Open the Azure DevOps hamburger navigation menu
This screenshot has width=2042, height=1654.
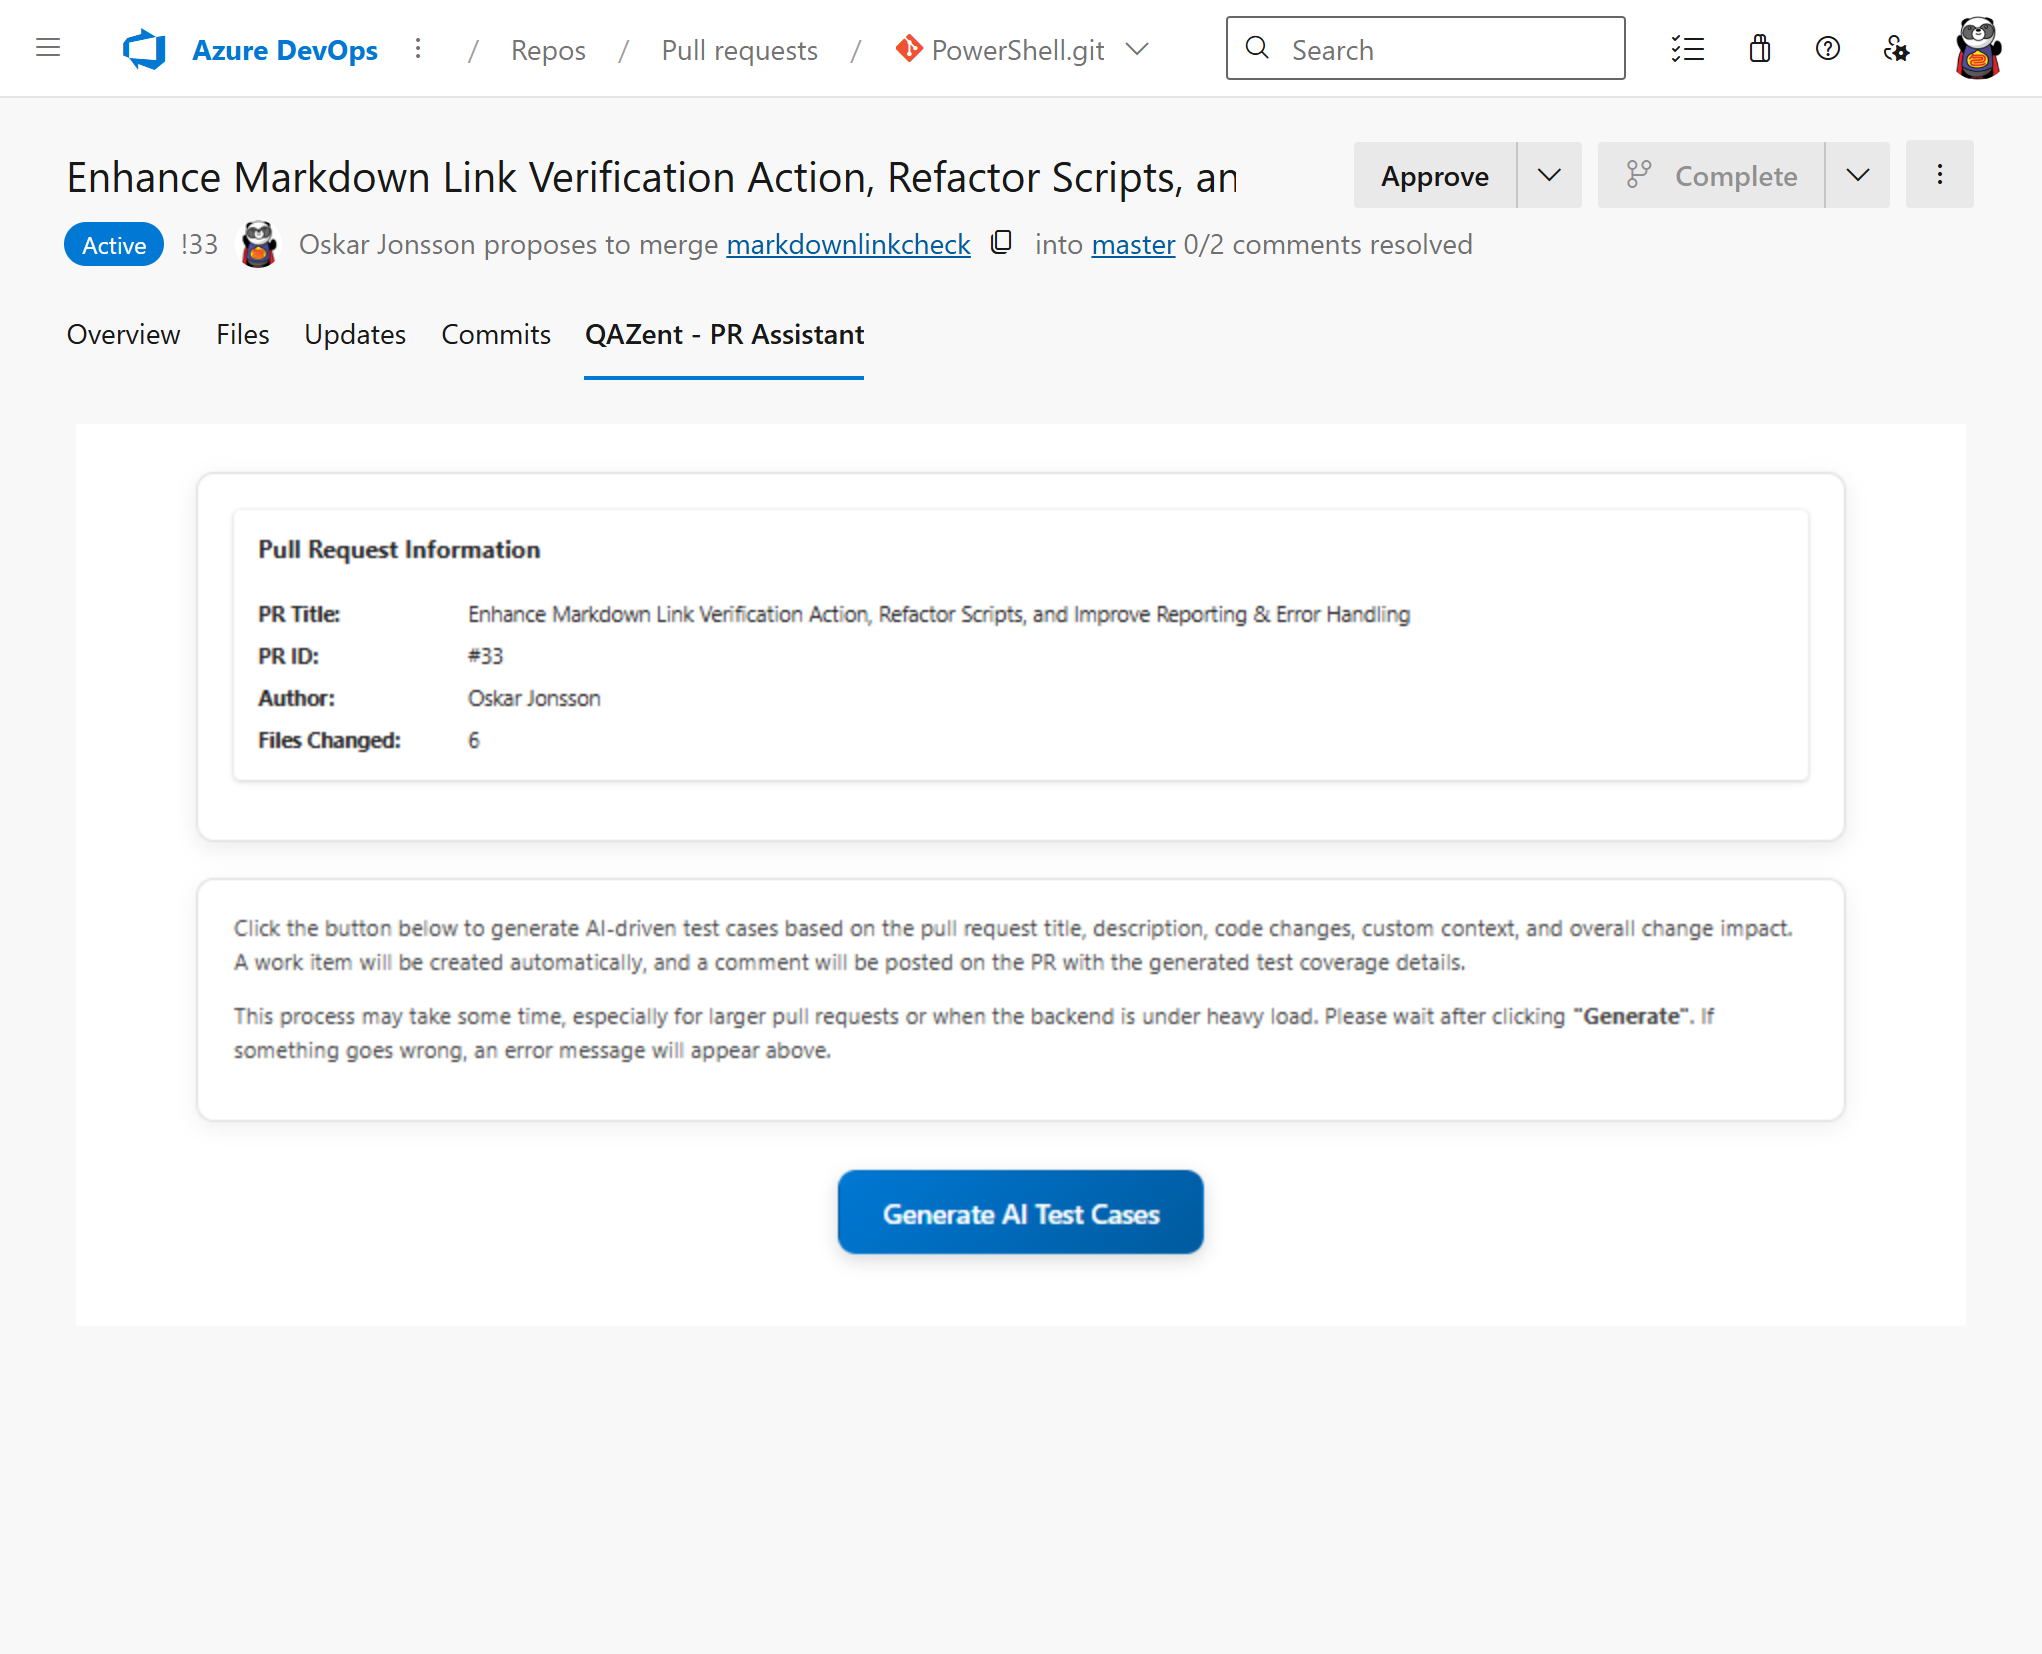tap(47, 48)
